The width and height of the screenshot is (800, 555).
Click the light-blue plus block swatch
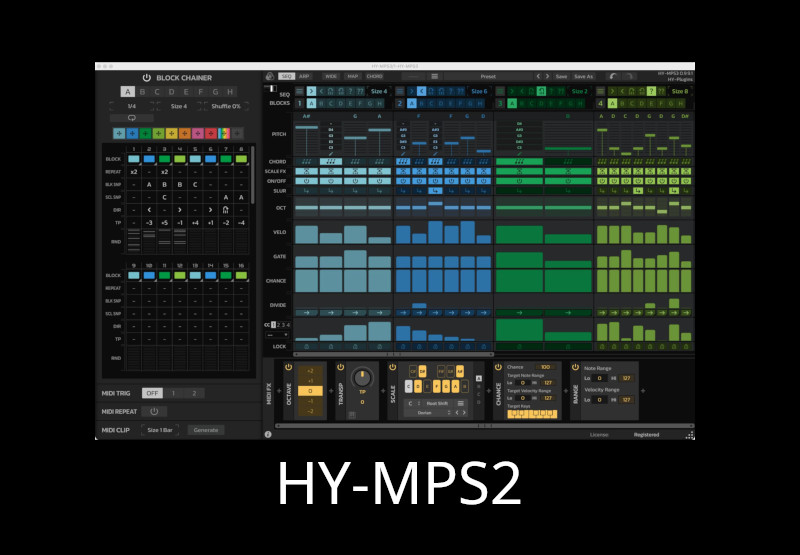pos(119,133)
